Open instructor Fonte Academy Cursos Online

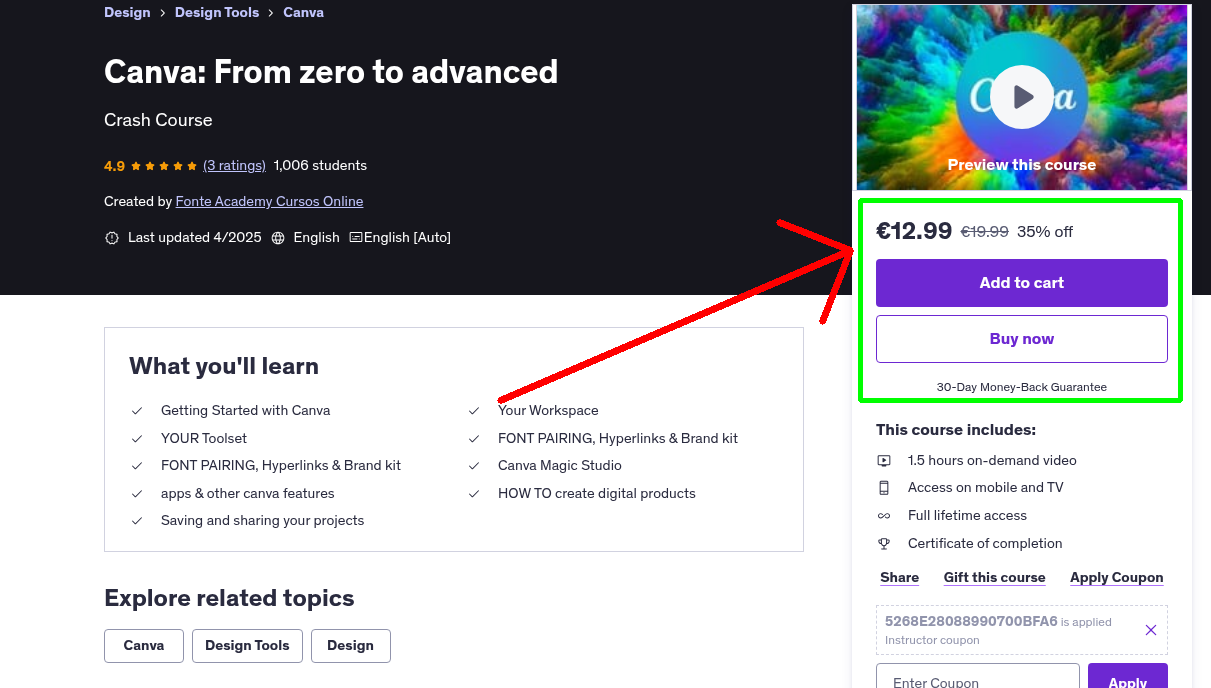click(x=269, y=201)
